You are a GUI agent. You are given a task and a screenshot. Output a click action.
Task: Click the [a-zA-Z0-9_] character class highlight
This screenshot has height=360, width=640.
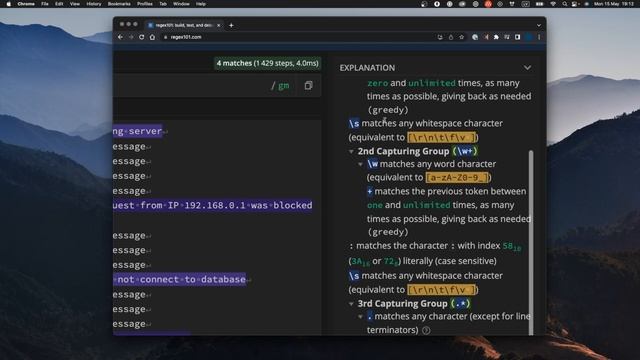457,178
